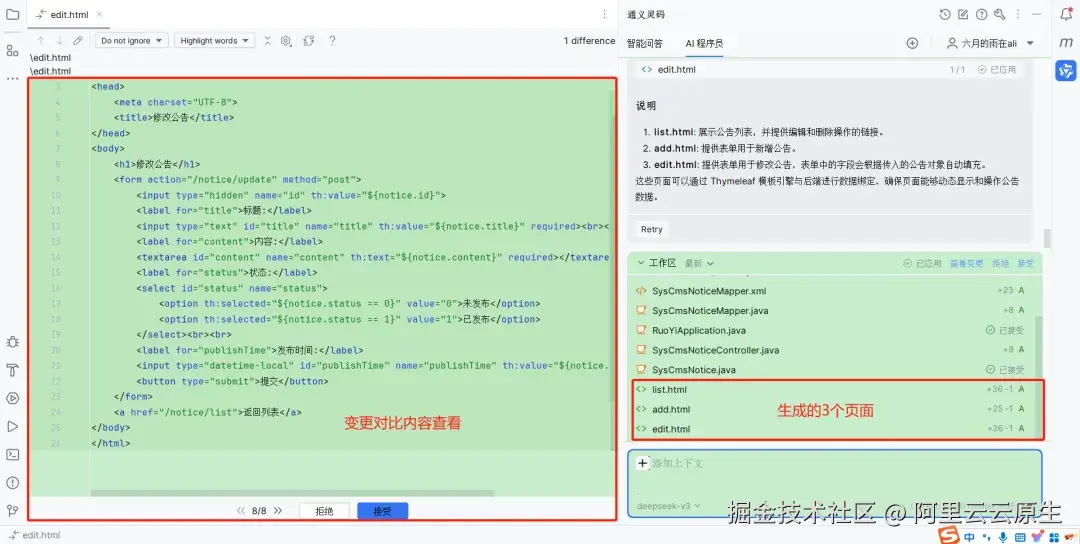
Task: Open the Services icon in left sidebar
Action: [x=12, y=398]
